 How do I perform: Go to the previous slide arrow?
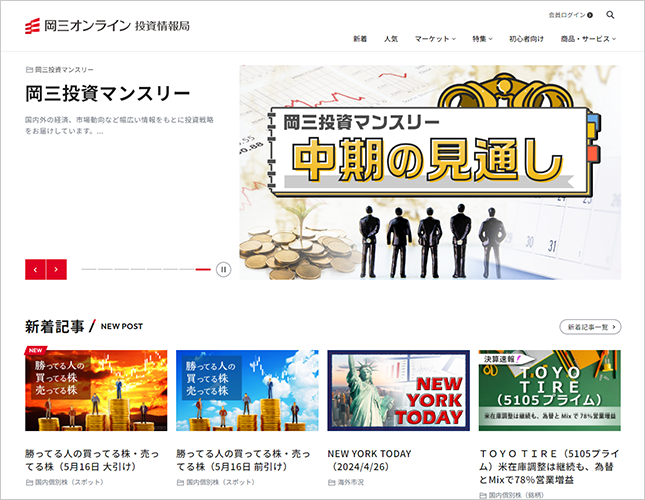pos(35,270)
